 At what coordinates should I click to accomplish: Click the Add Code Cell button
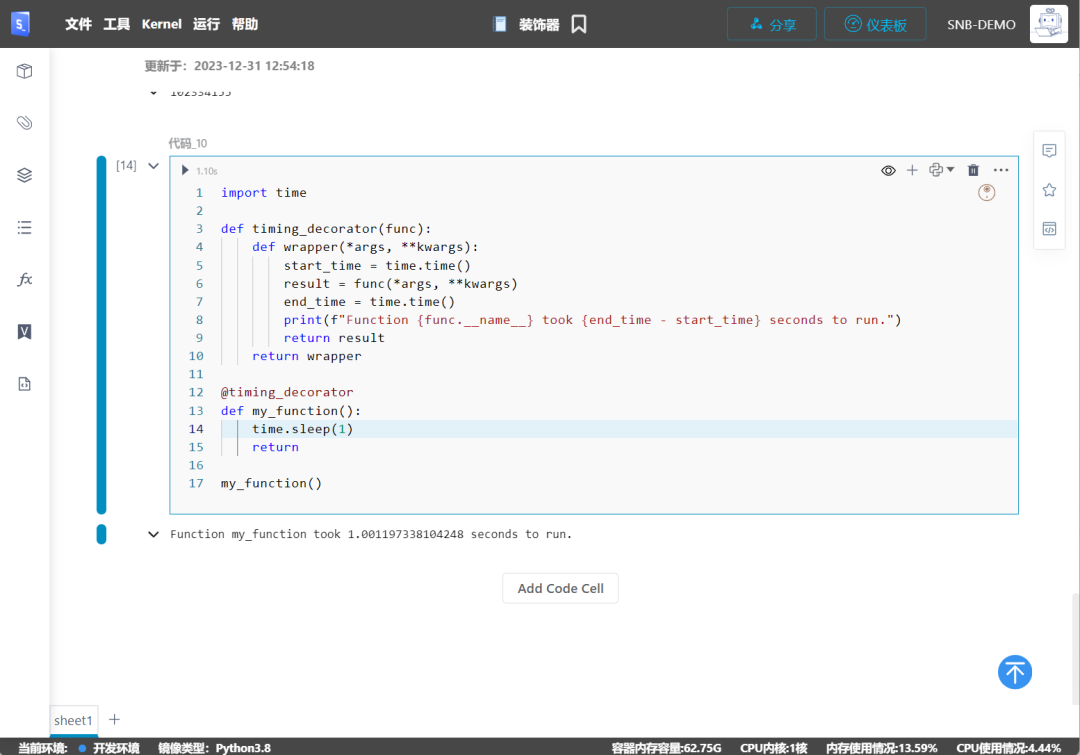click(560, 588)
